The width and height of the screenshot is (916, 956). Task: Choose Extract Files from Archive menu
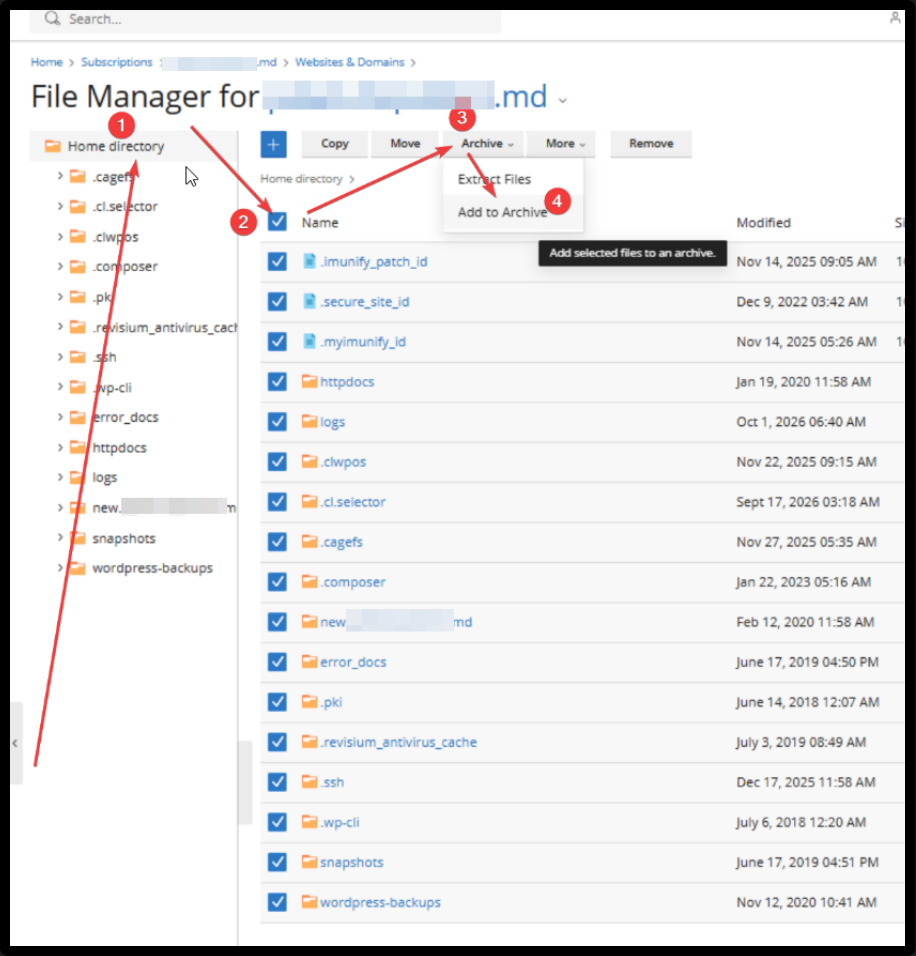click(495, 179)
